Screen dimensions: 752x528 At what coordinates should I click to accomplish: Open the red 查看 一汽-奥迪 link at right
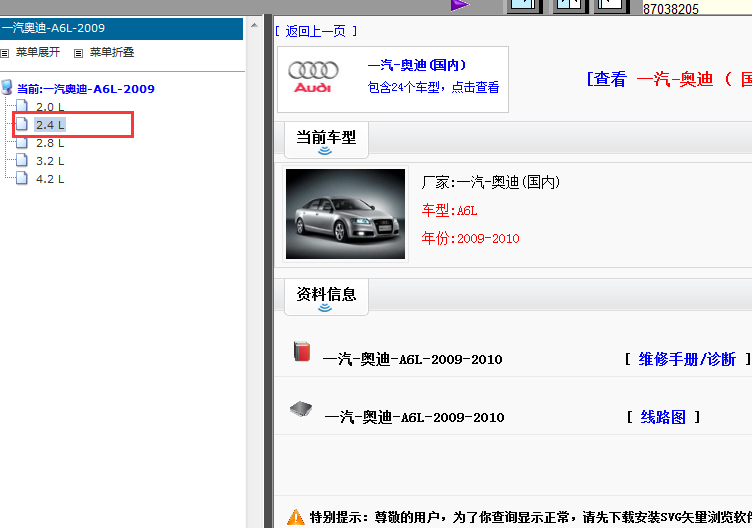tap(669, 79)
